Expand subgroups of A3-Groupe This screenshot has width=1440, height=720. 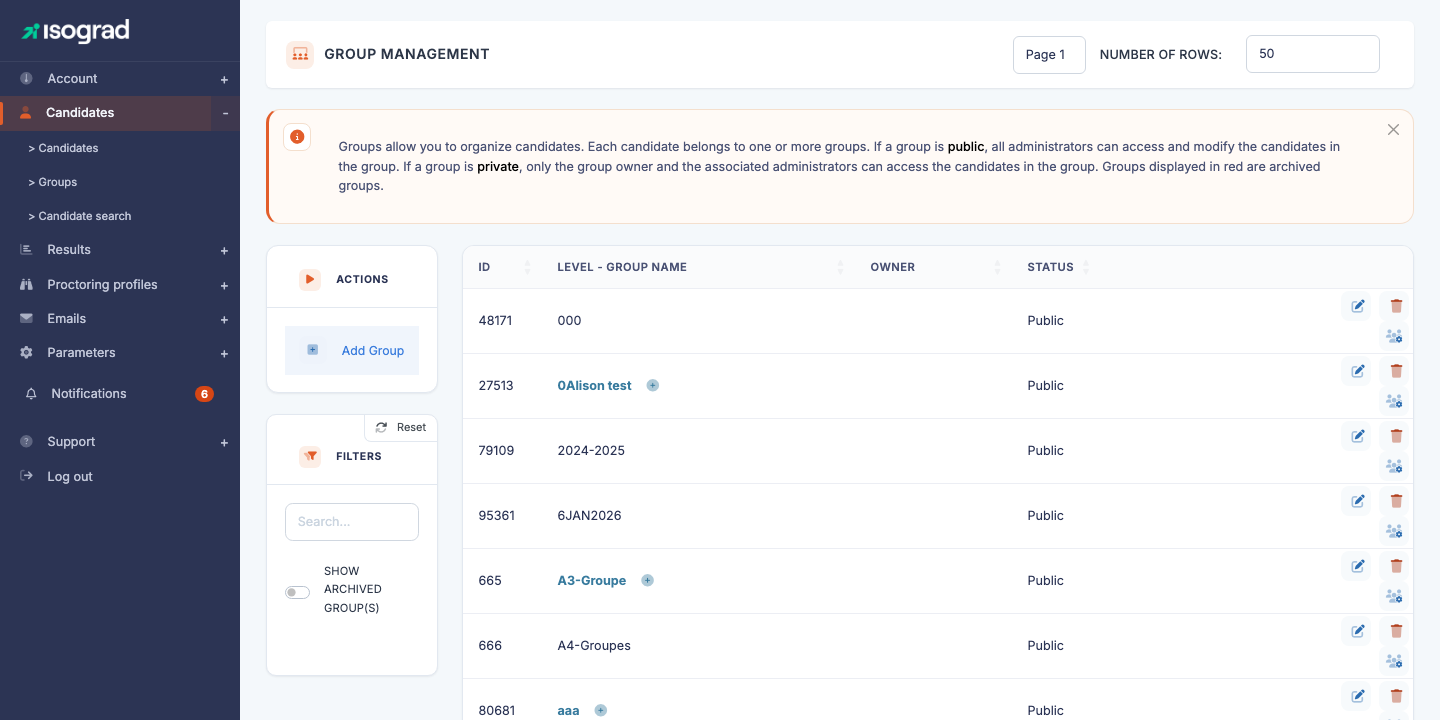[647, 580]
